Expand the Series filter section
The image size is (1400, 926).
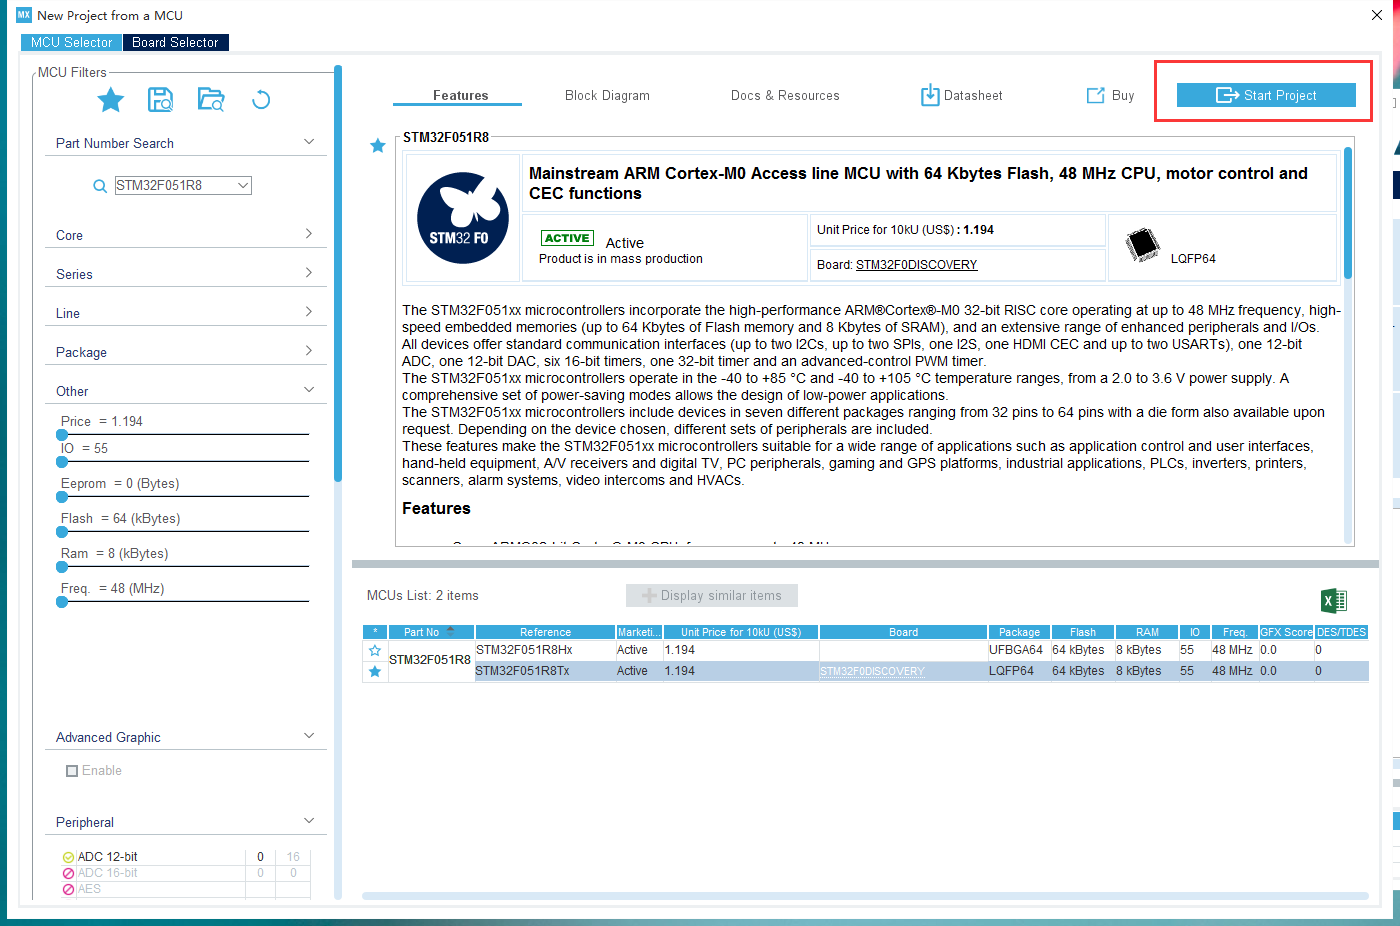pos(309,273)
